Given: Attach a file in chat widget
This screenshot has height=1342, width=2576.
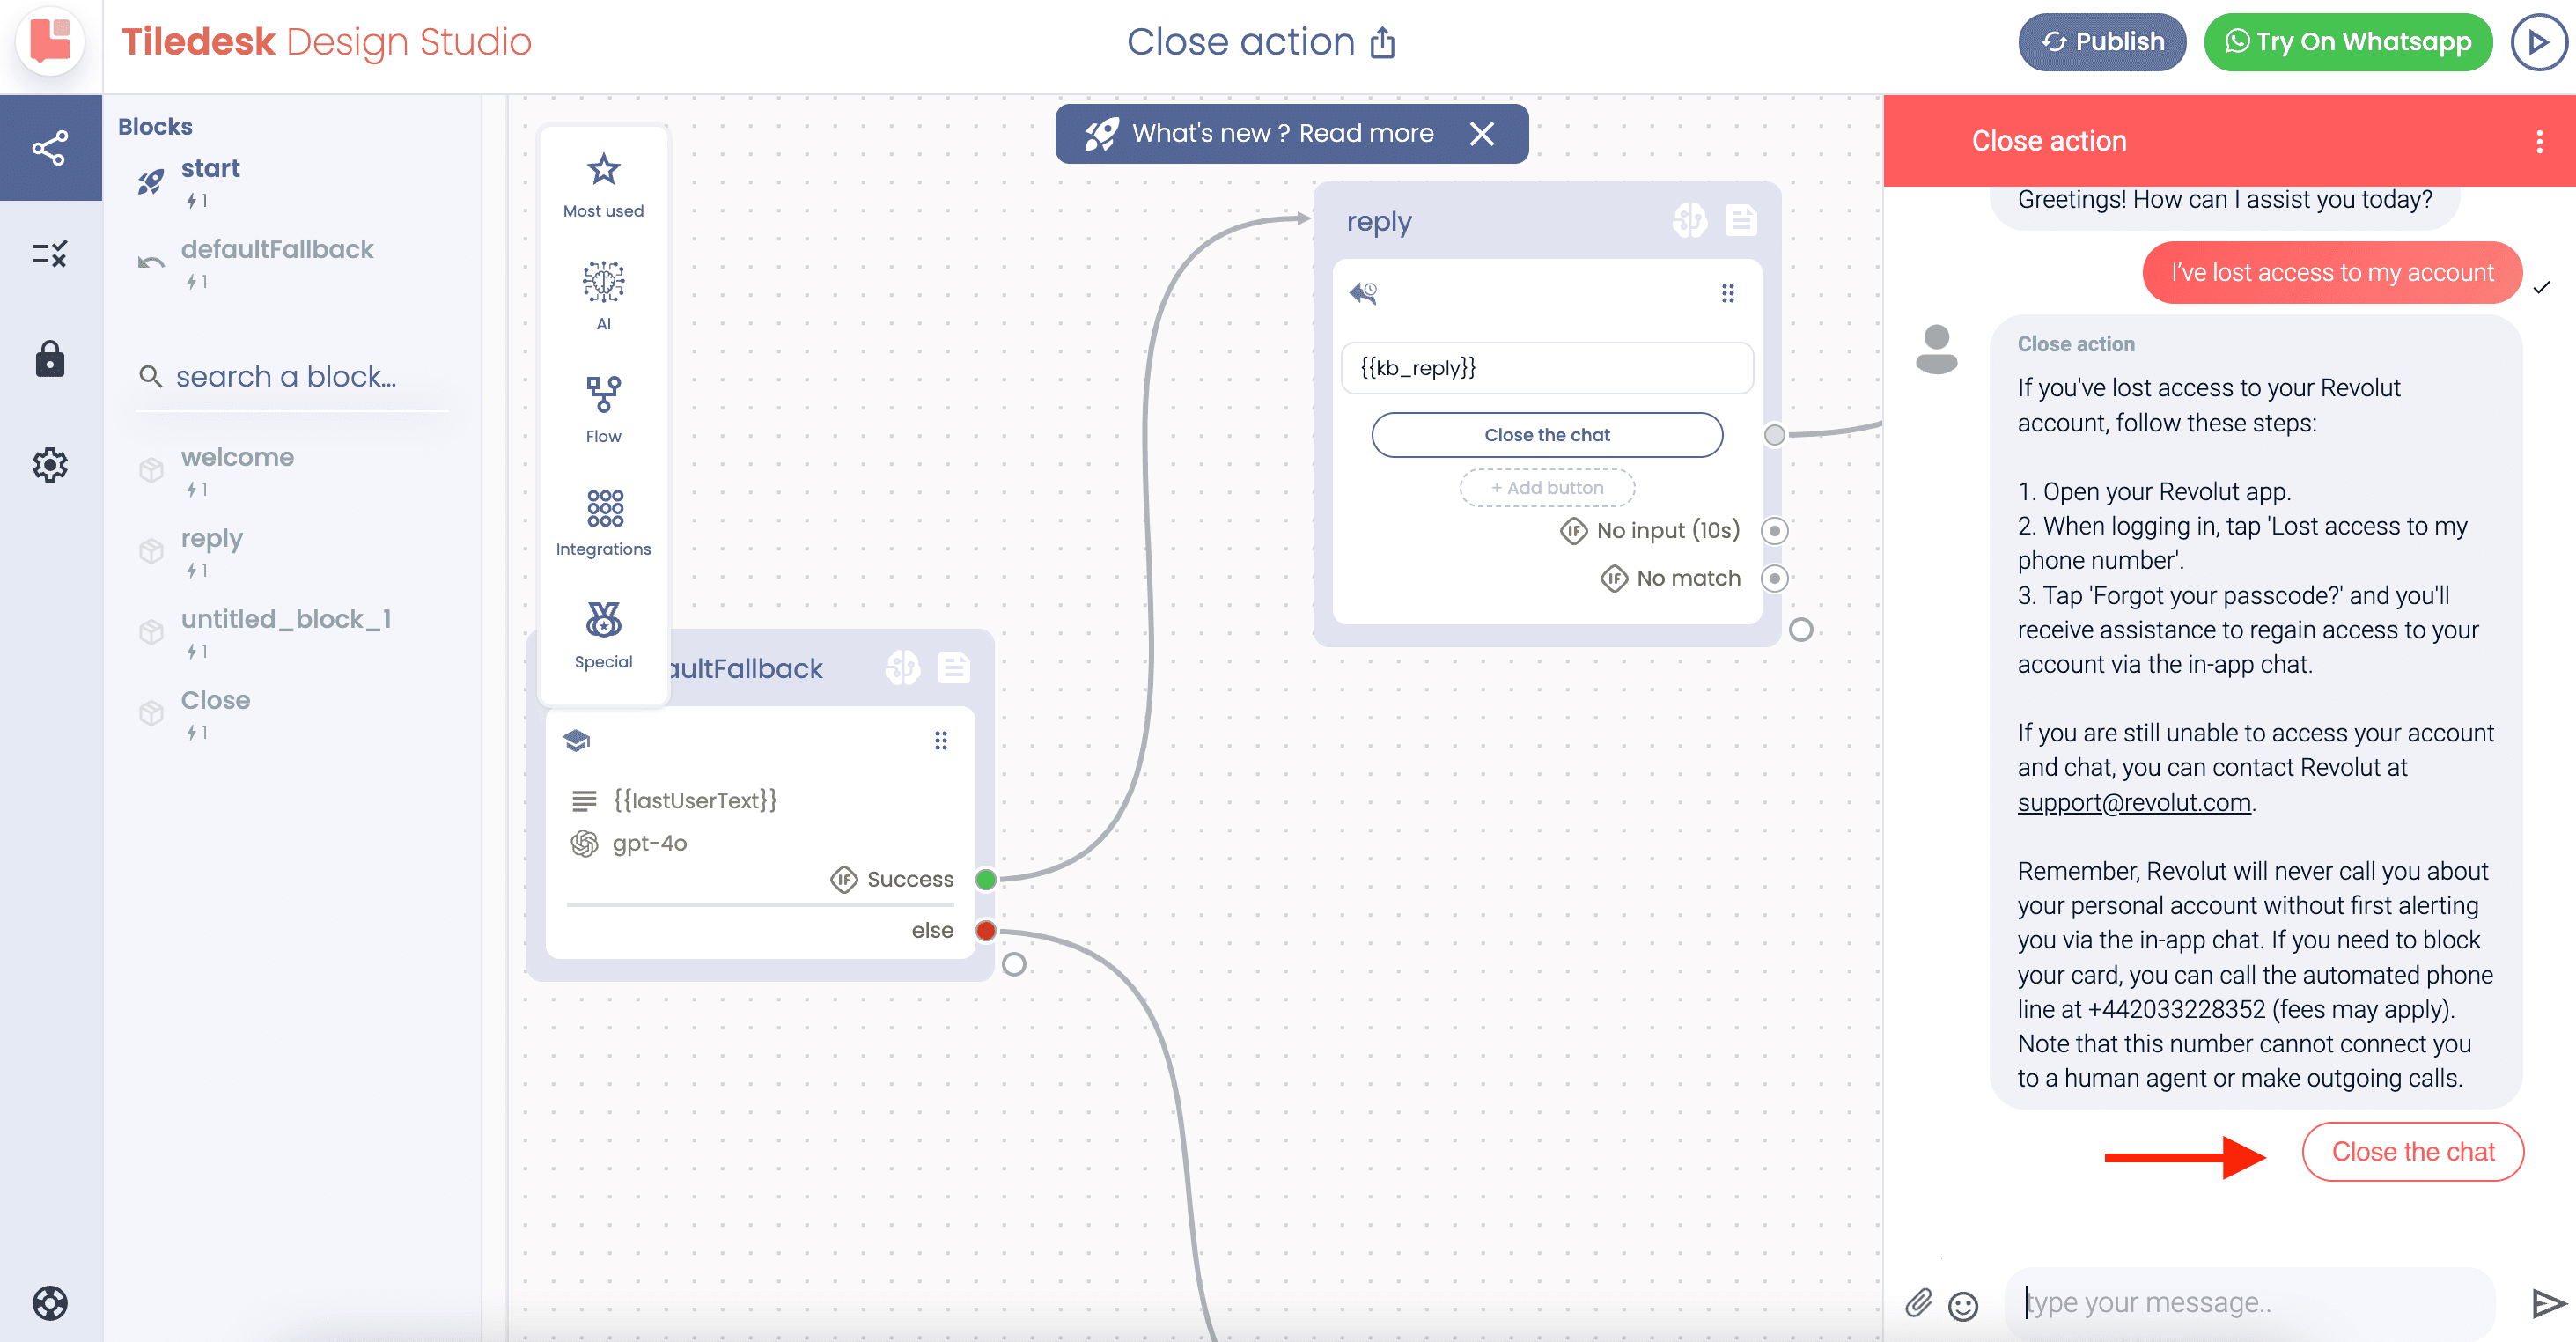Looking at the screenshot, I should click(1917, 1302).
